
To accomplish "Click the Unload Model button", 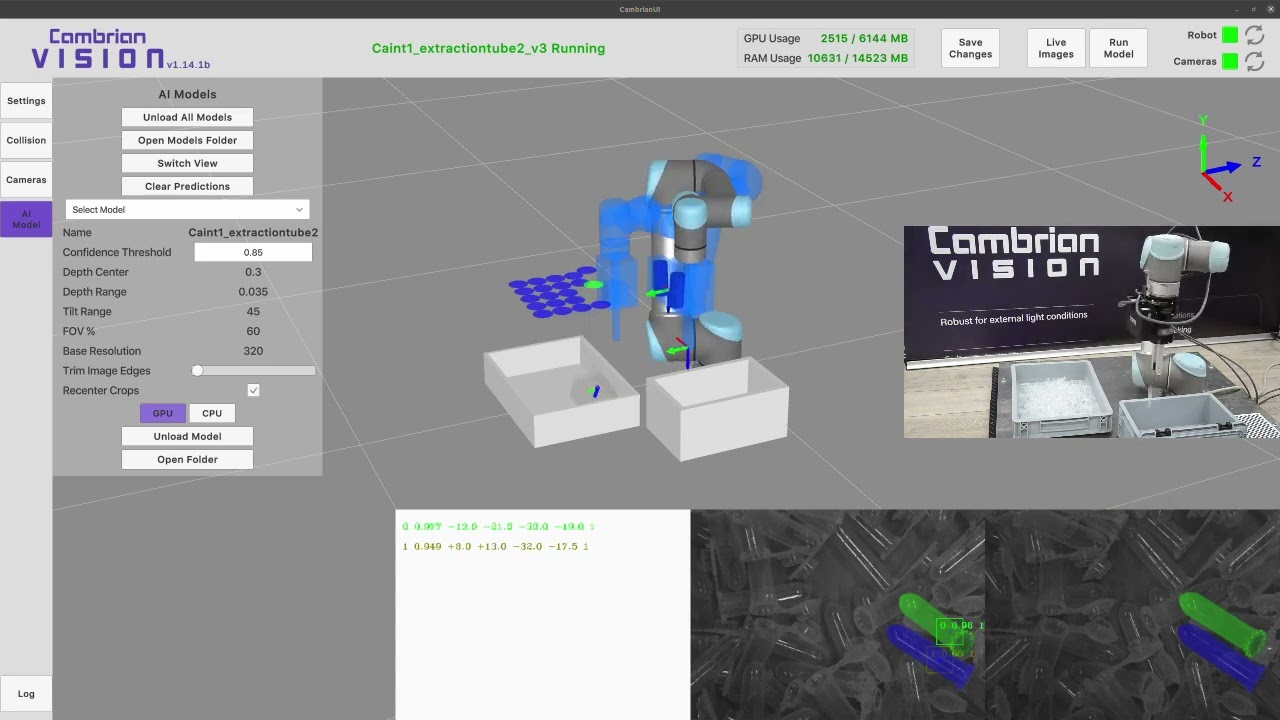I will [187, 436].
